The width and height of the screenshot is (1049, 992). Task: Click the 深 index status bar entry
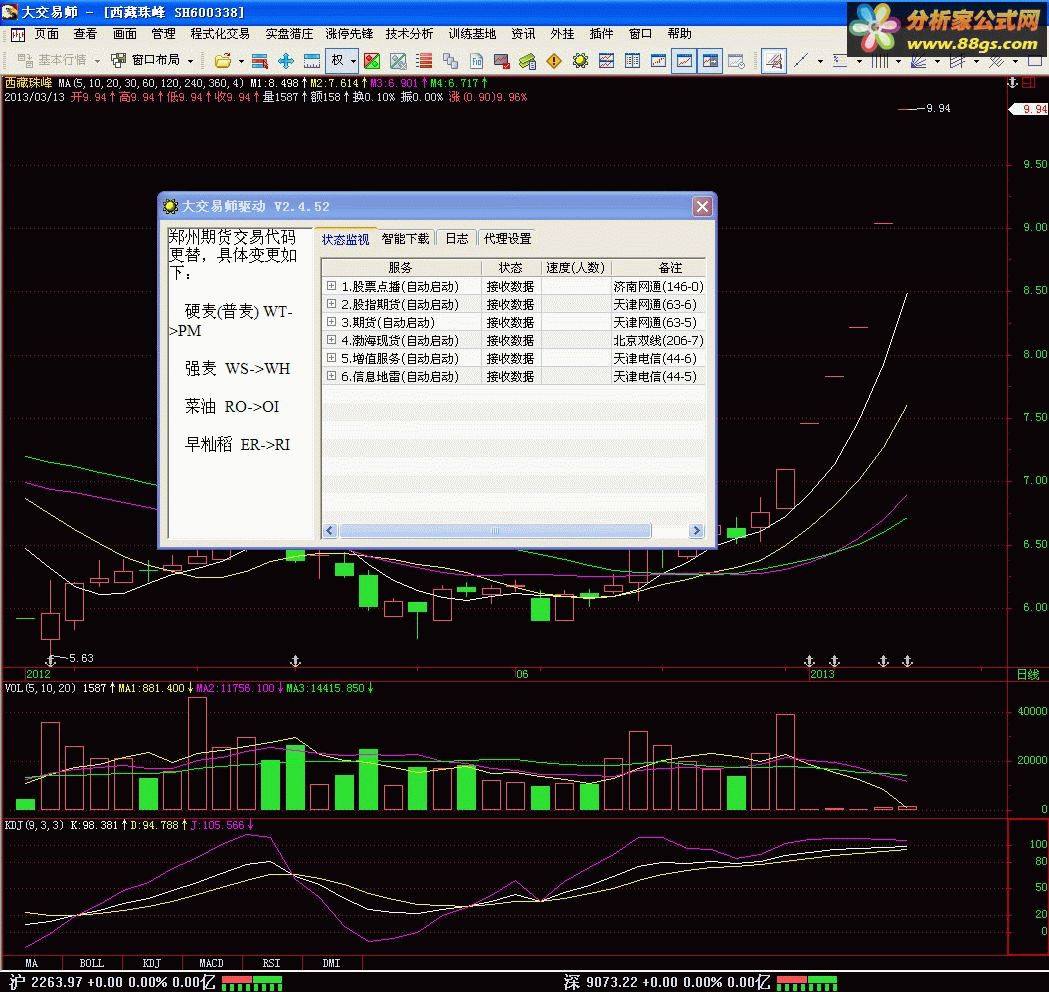tap(666, 983)
